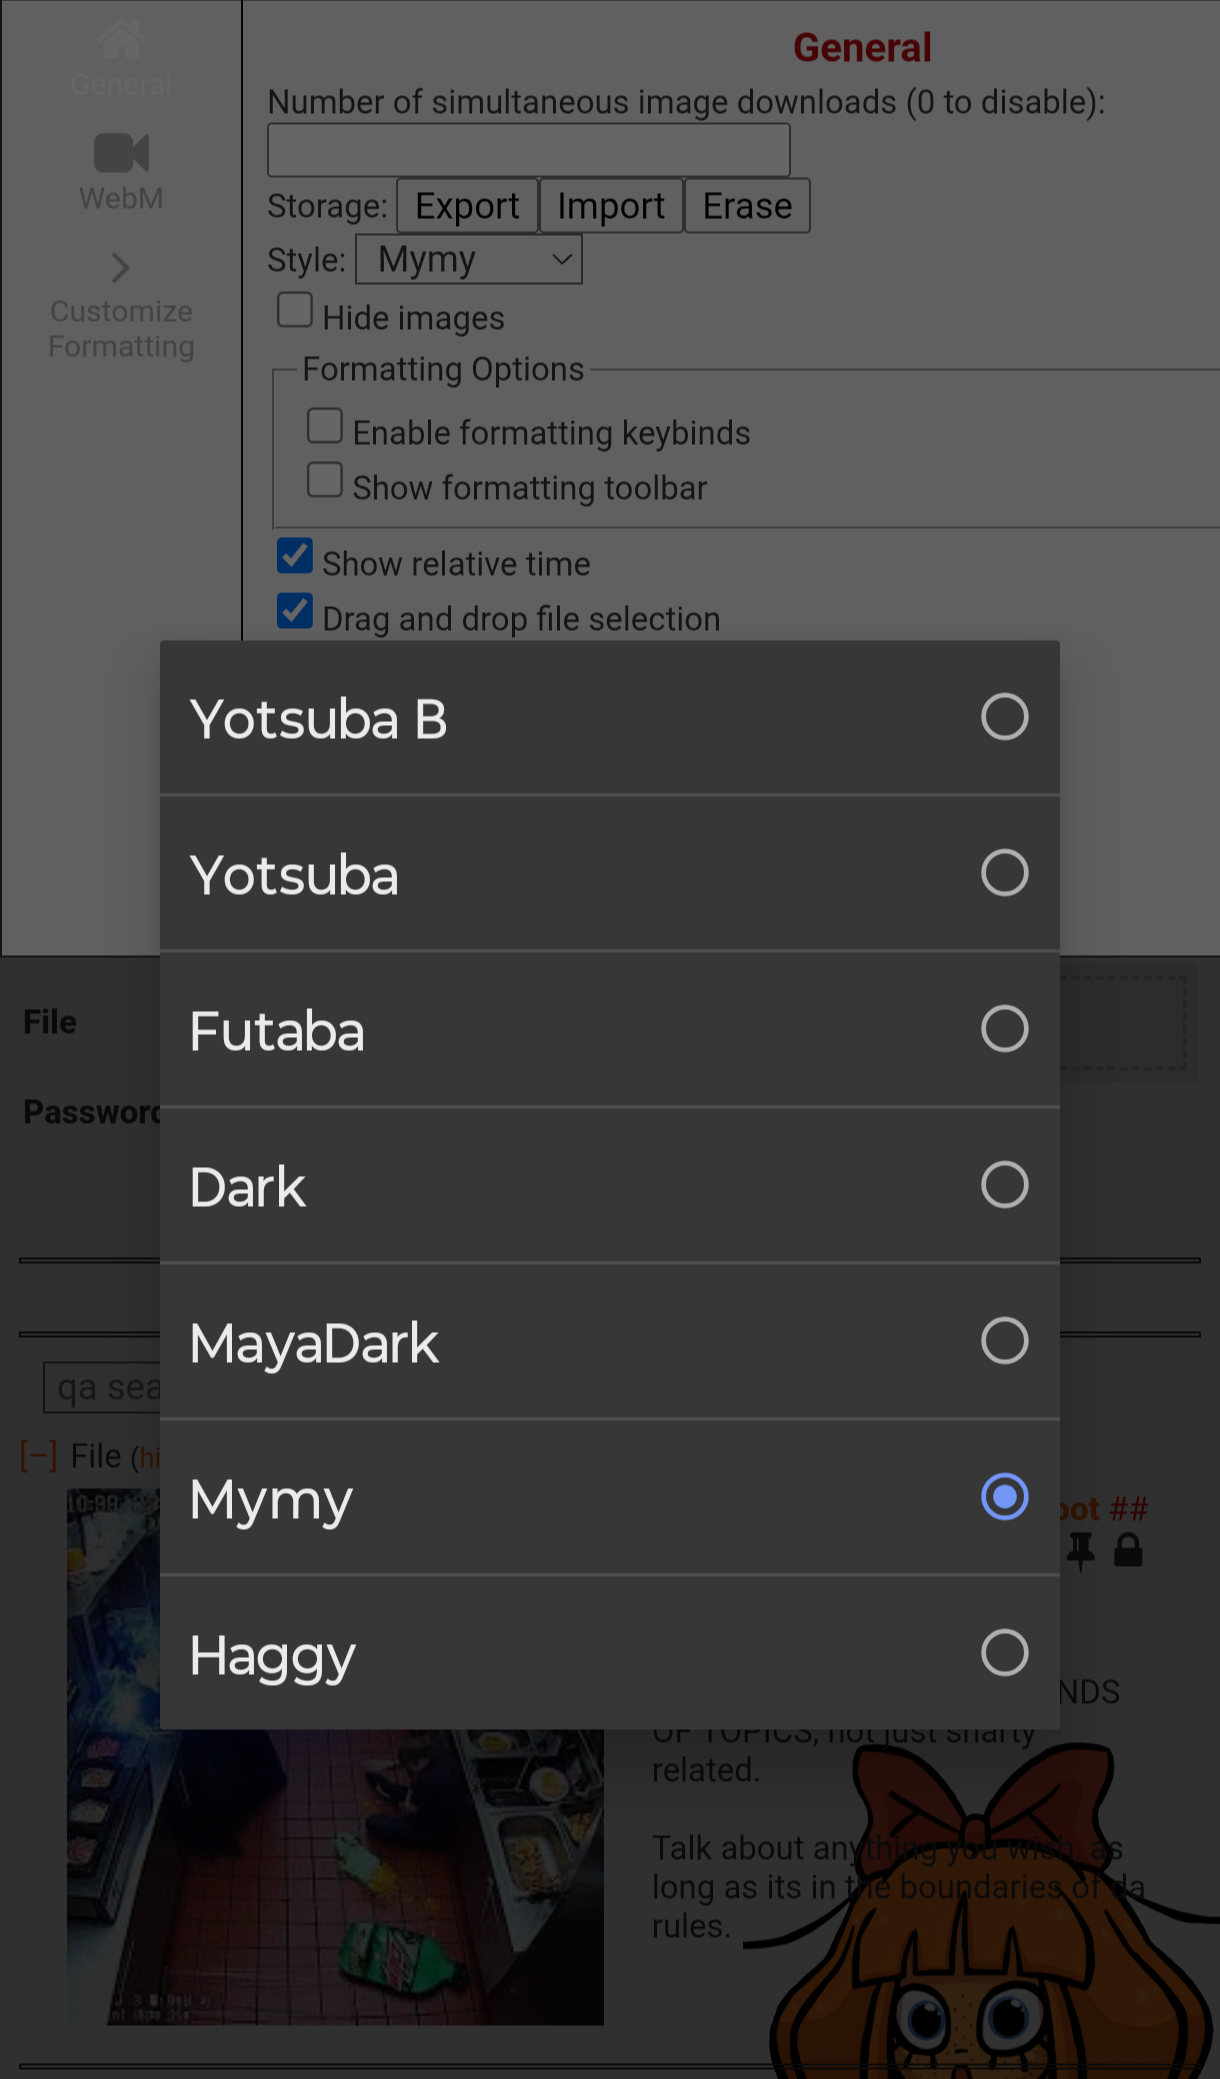This screenshot has width=1220, height=2079.
Task: Choose the Futaba radio option
Action: (x=1004, y=1029)
